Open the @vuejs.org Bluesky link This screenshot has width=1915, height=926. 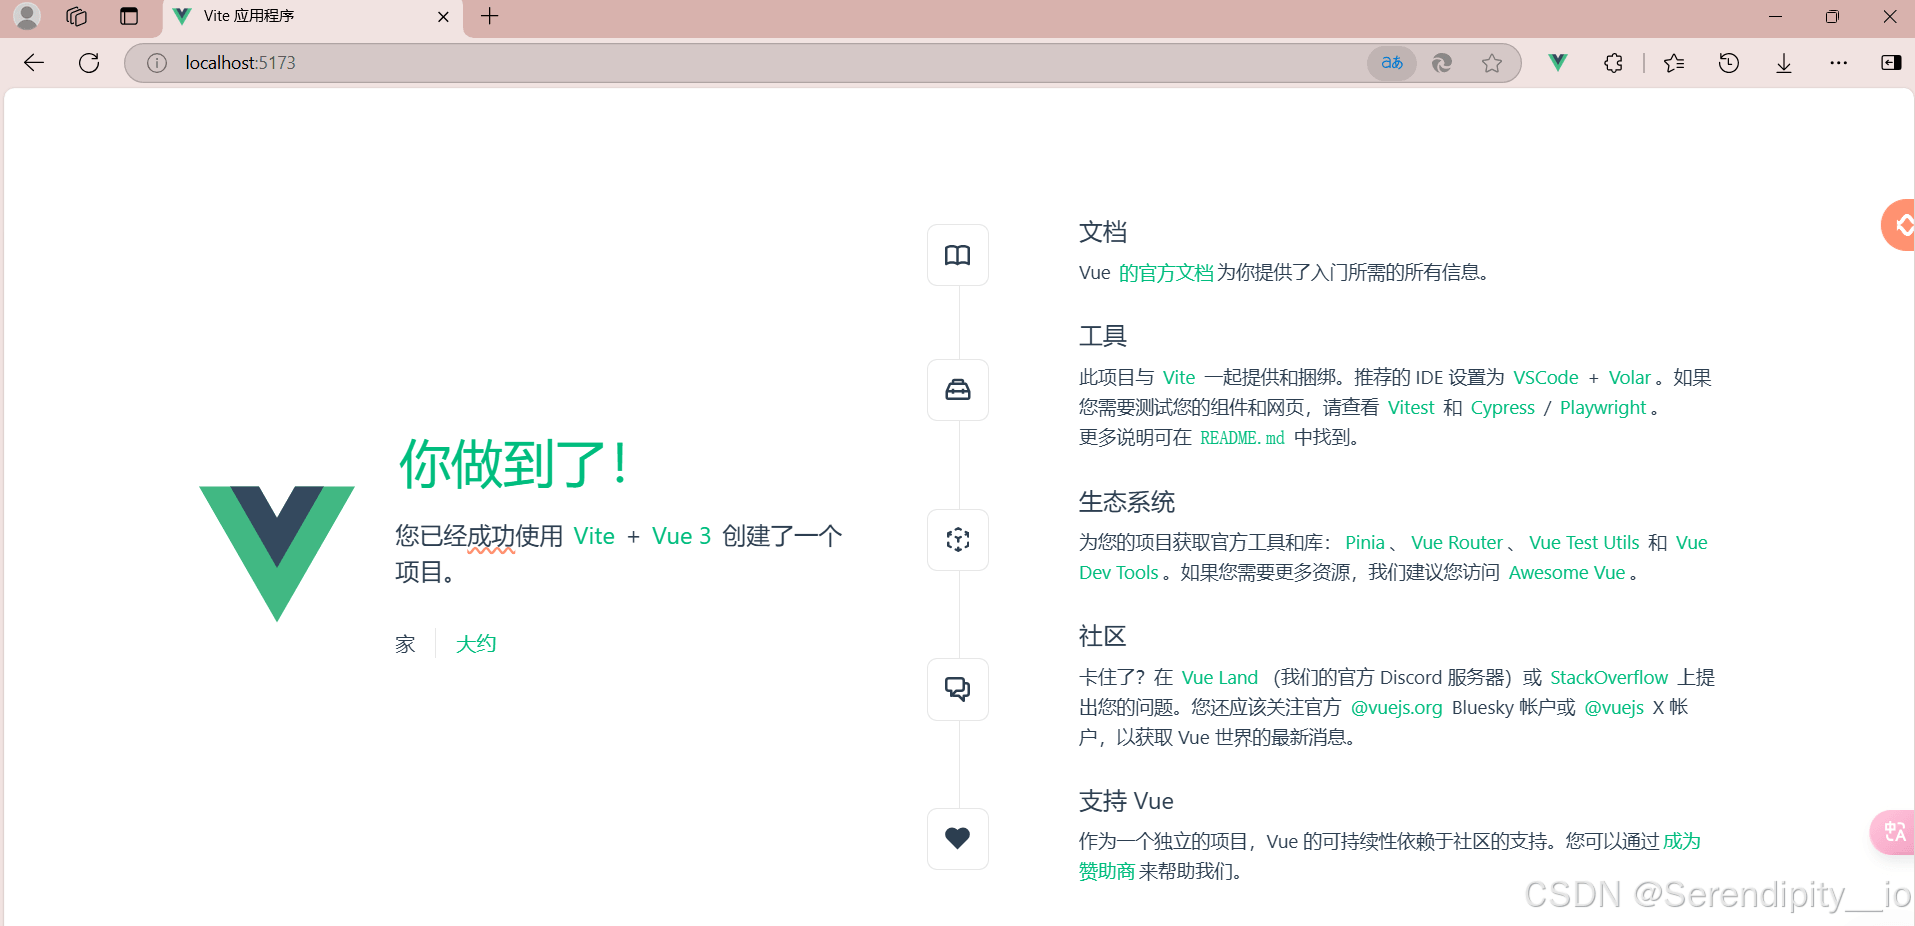[1397, 708]
